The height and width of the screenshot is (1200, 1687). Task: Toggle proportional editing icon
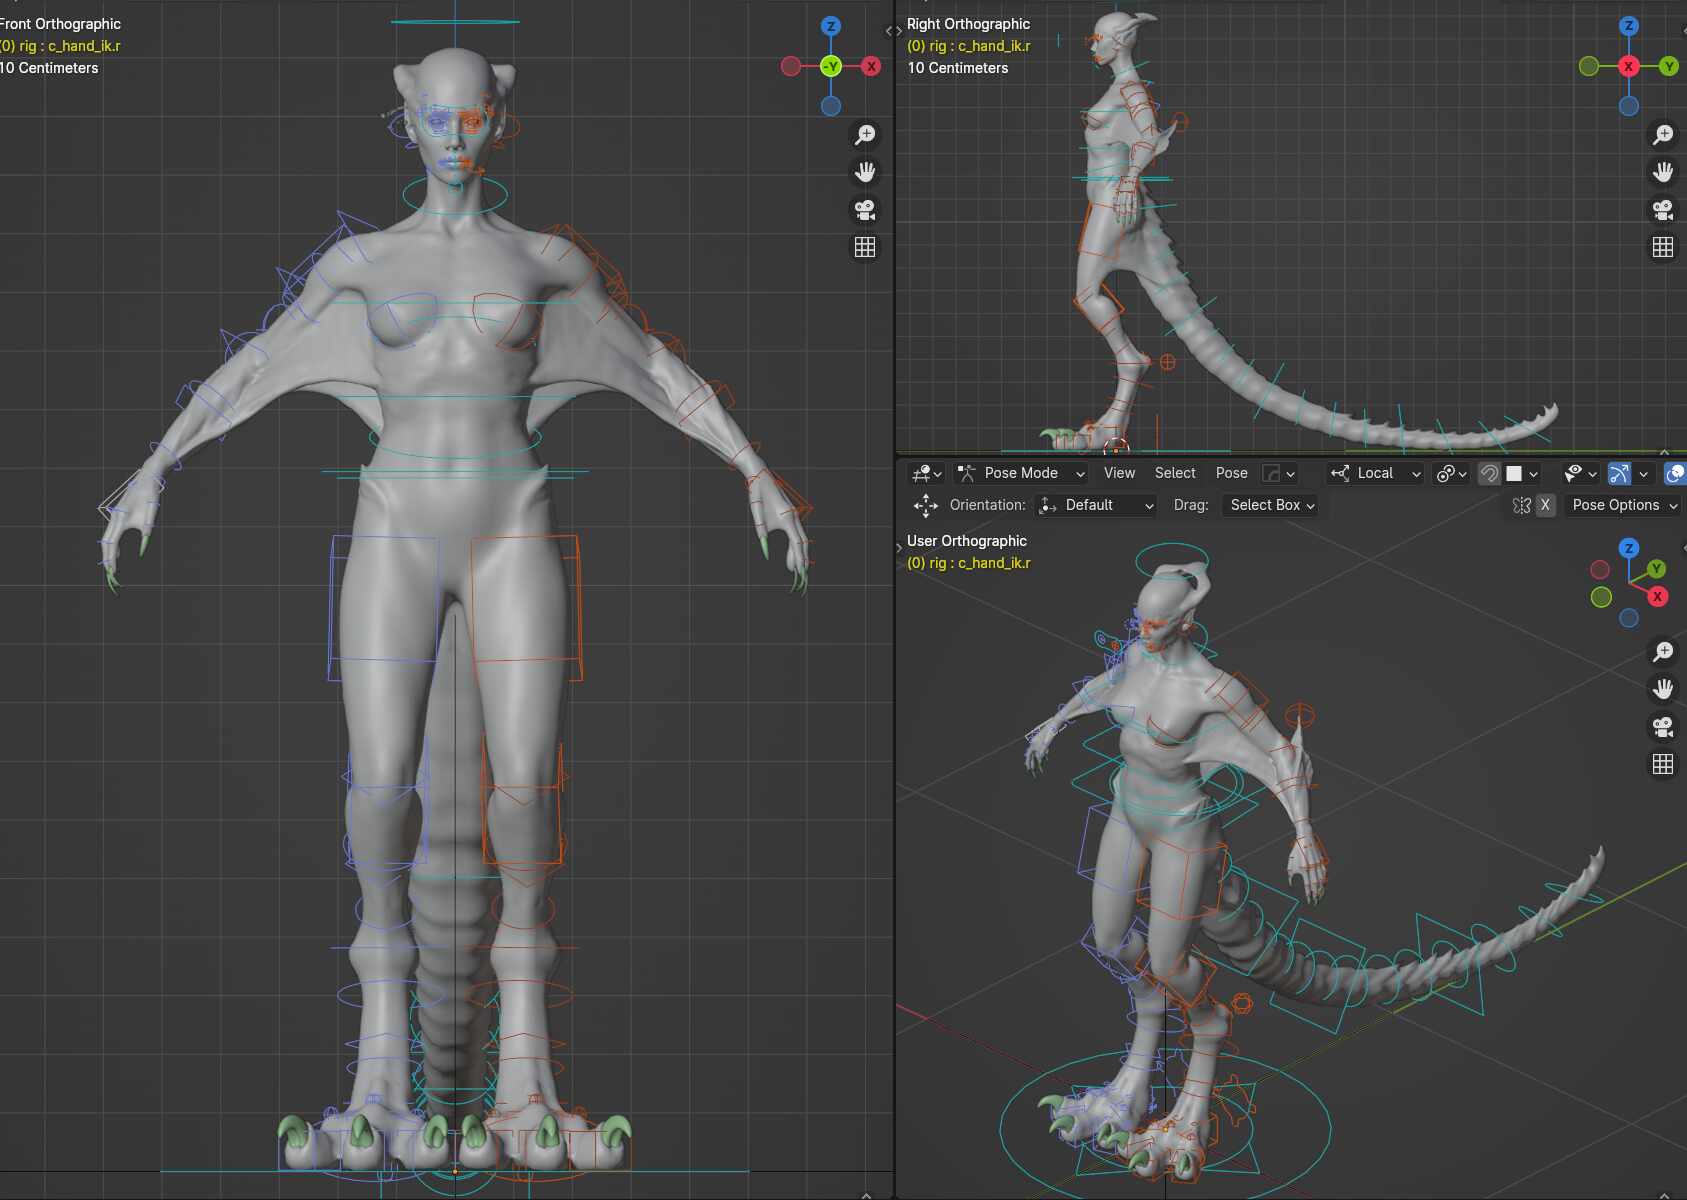pos(1488,473)
